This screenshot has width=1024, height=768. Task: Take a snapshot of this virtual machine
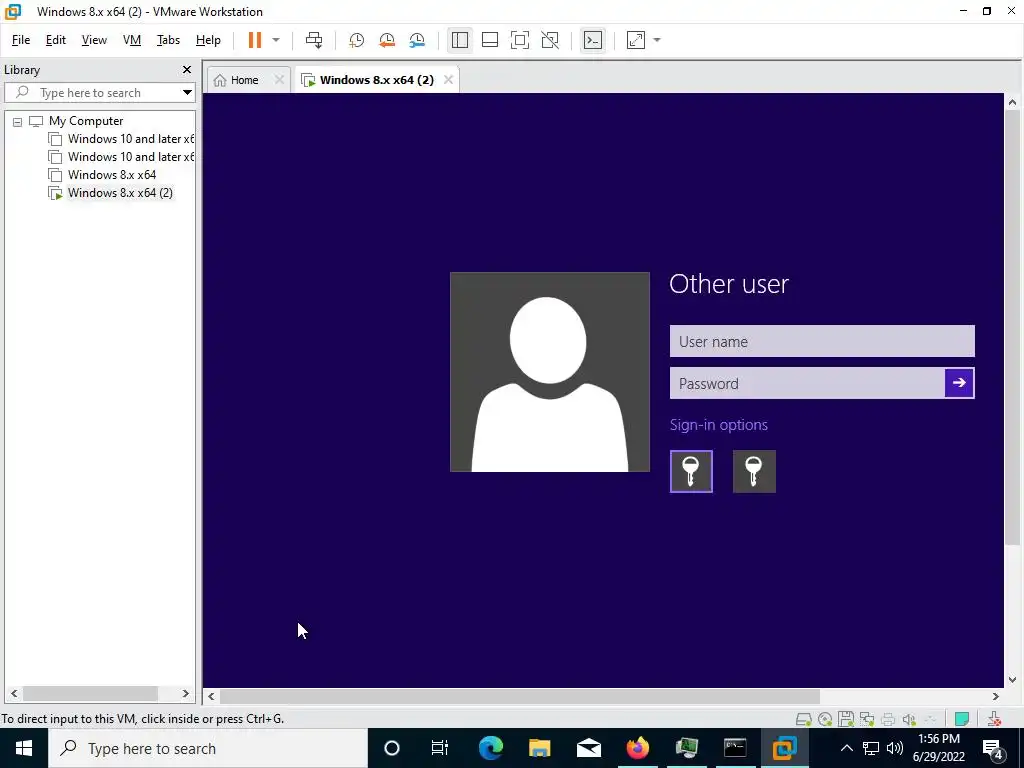click(x=356, y=40)
